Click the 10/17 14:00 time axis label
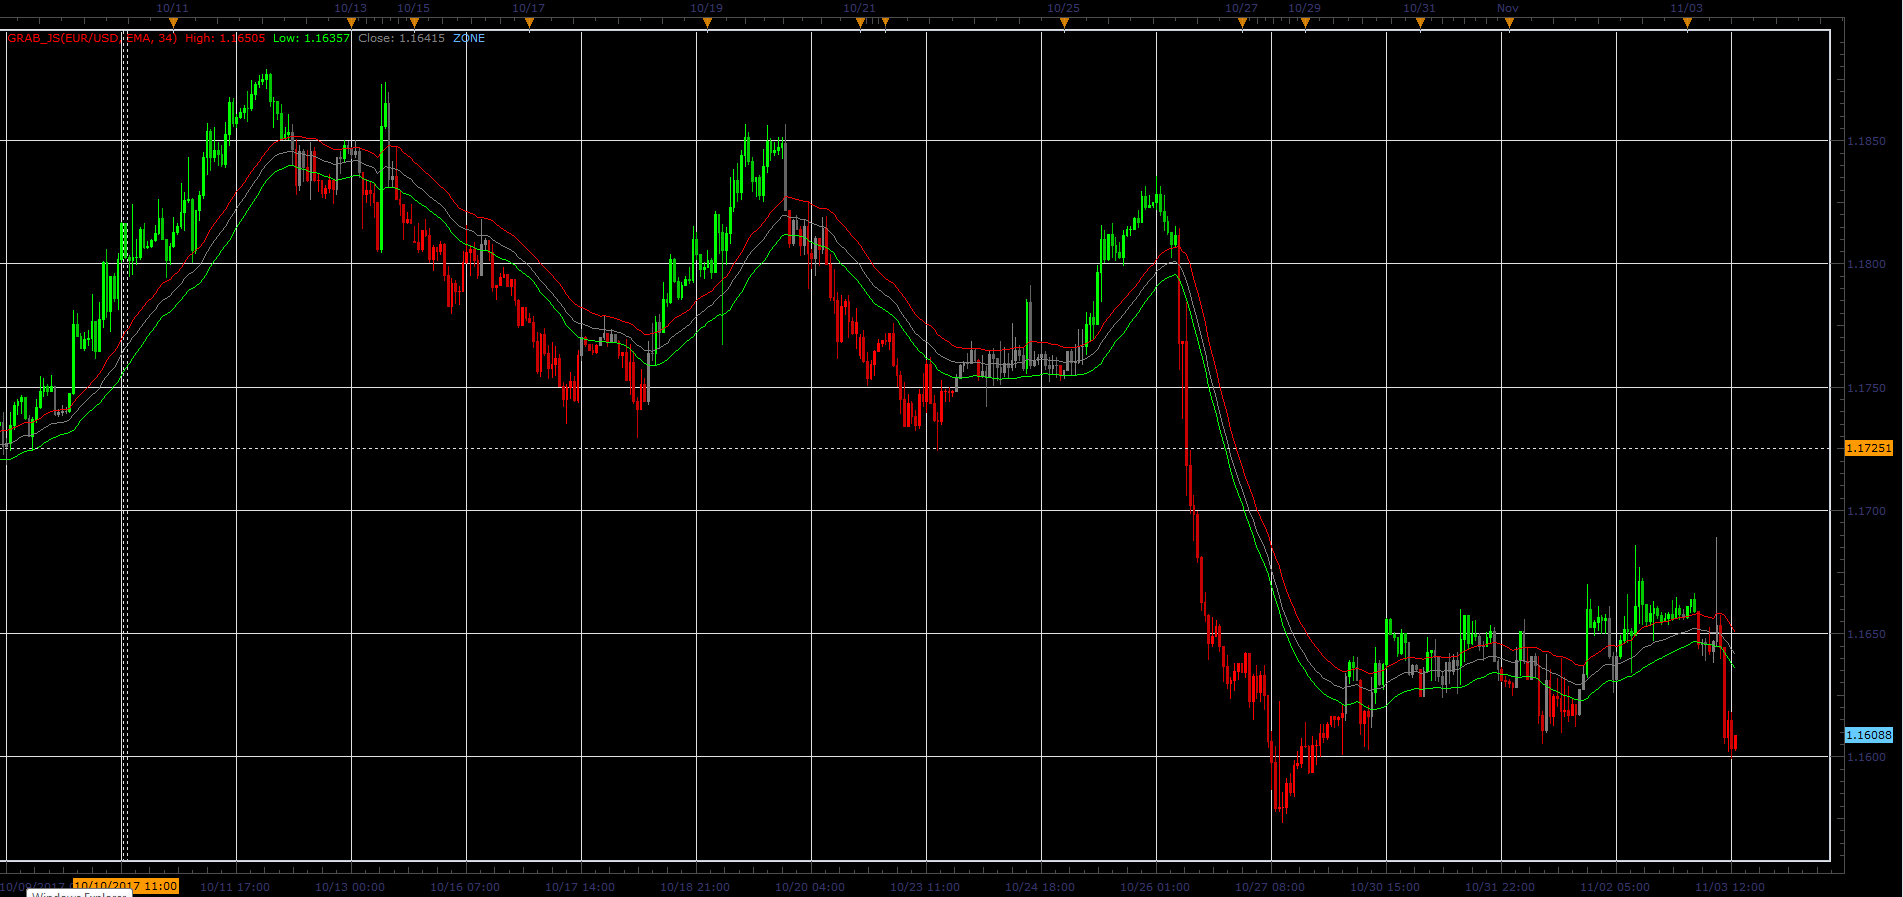 [580, 887]
